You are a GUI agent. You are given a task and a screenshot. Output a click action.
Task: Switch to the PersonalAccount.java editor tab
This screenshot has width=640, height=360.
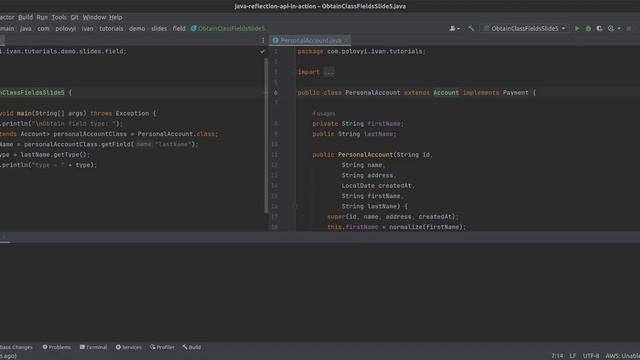pyautogui.click(x=311, y=40)
